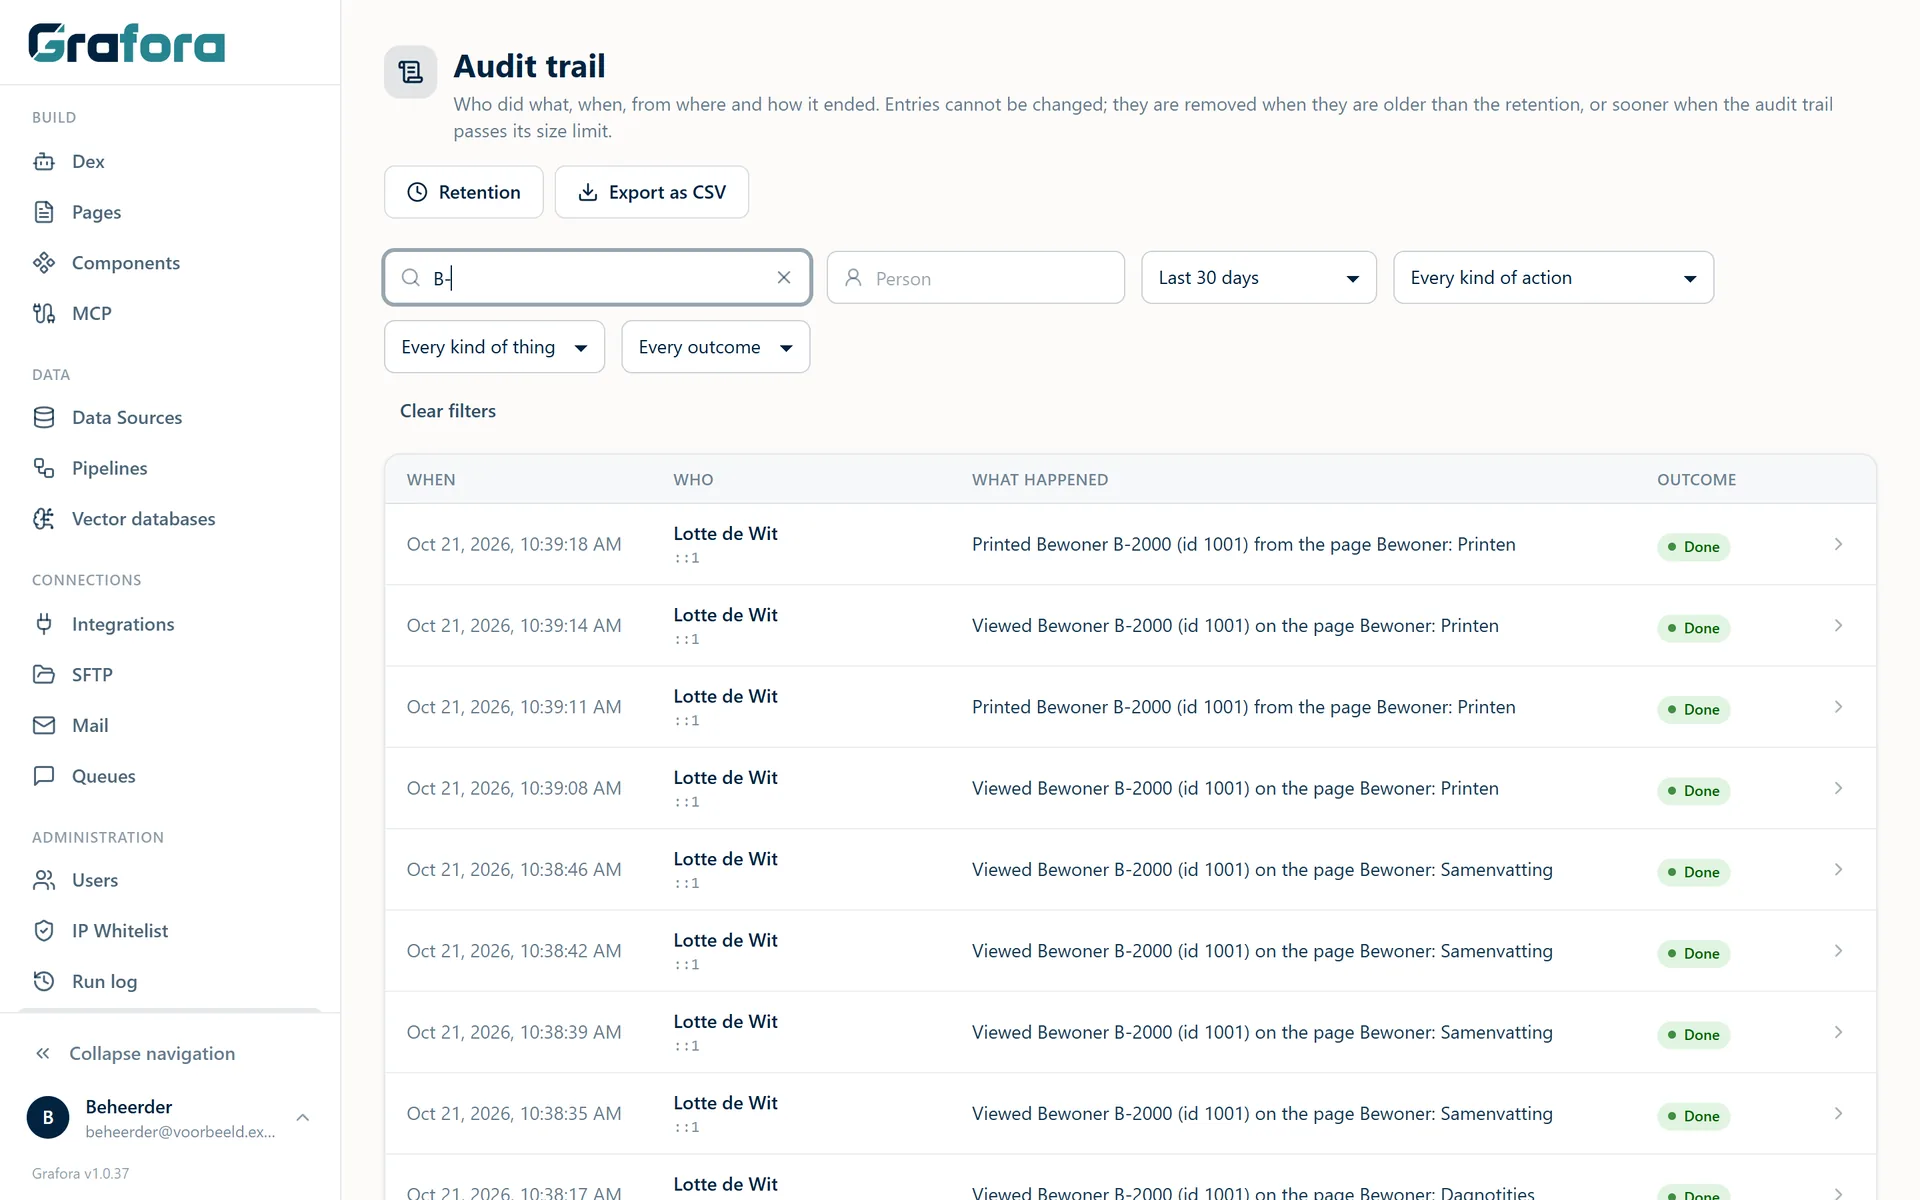The height and width of the screenshot is (1200, 1920).
Task: Click the 10:39:14 AM Viewed Bewoner row text
Action: point(1235,625)
